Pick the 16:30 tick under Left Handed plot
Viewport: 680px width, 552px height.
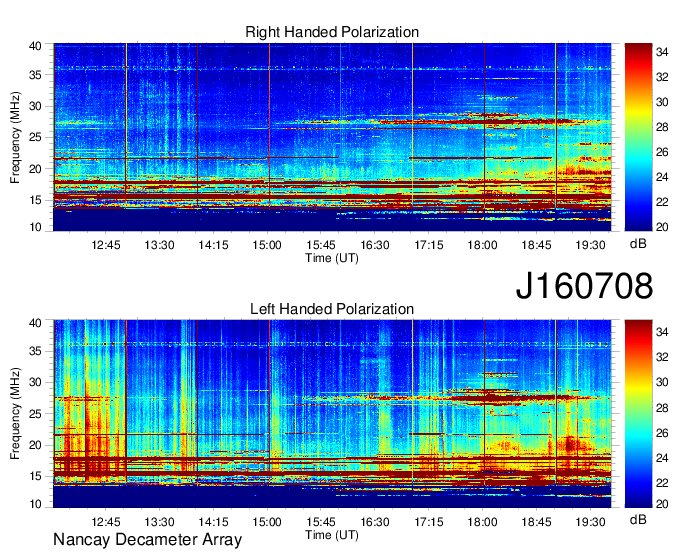[375, 522]
